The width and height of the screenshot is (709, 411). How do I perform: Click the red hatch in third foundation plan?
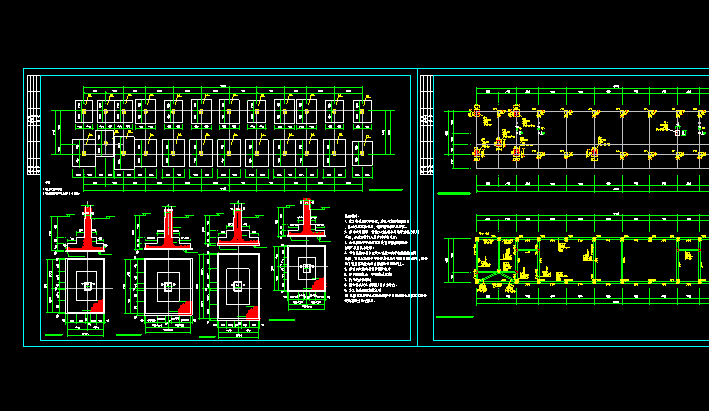250,311
